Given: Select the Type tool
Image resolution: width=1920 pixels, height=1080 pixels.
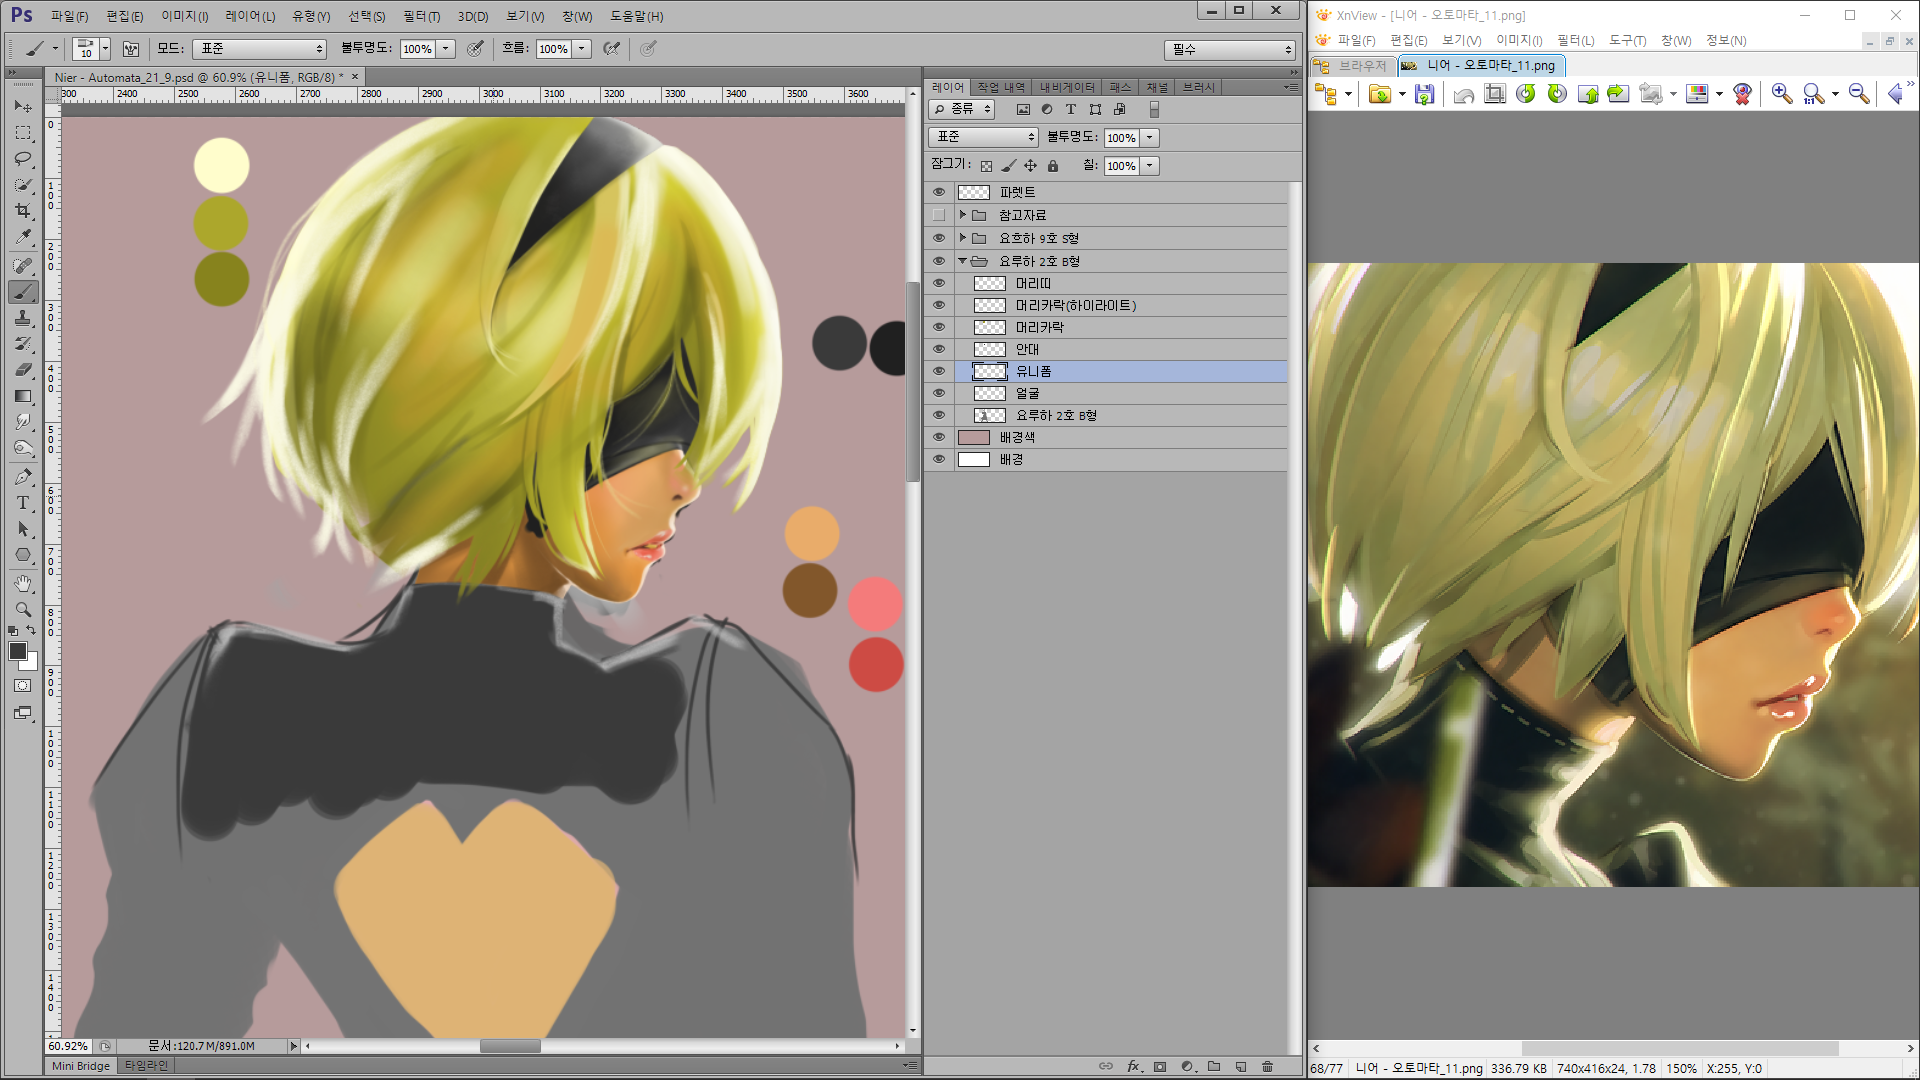Looking at the screenshot, I should (x=22, y=503).
